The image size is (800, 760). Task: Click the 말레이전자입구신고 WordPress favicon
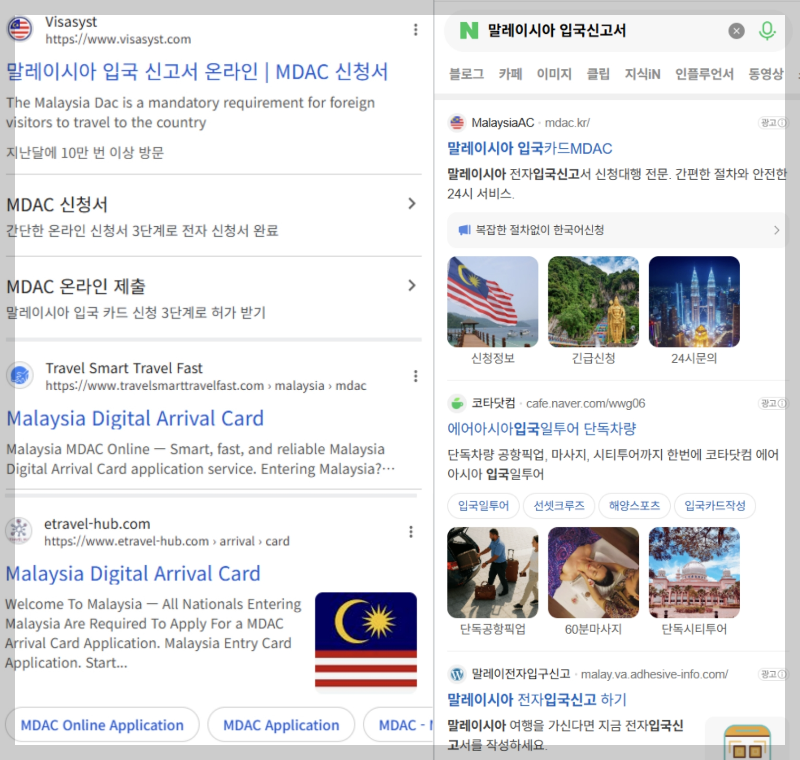click(x=457, y=674)
